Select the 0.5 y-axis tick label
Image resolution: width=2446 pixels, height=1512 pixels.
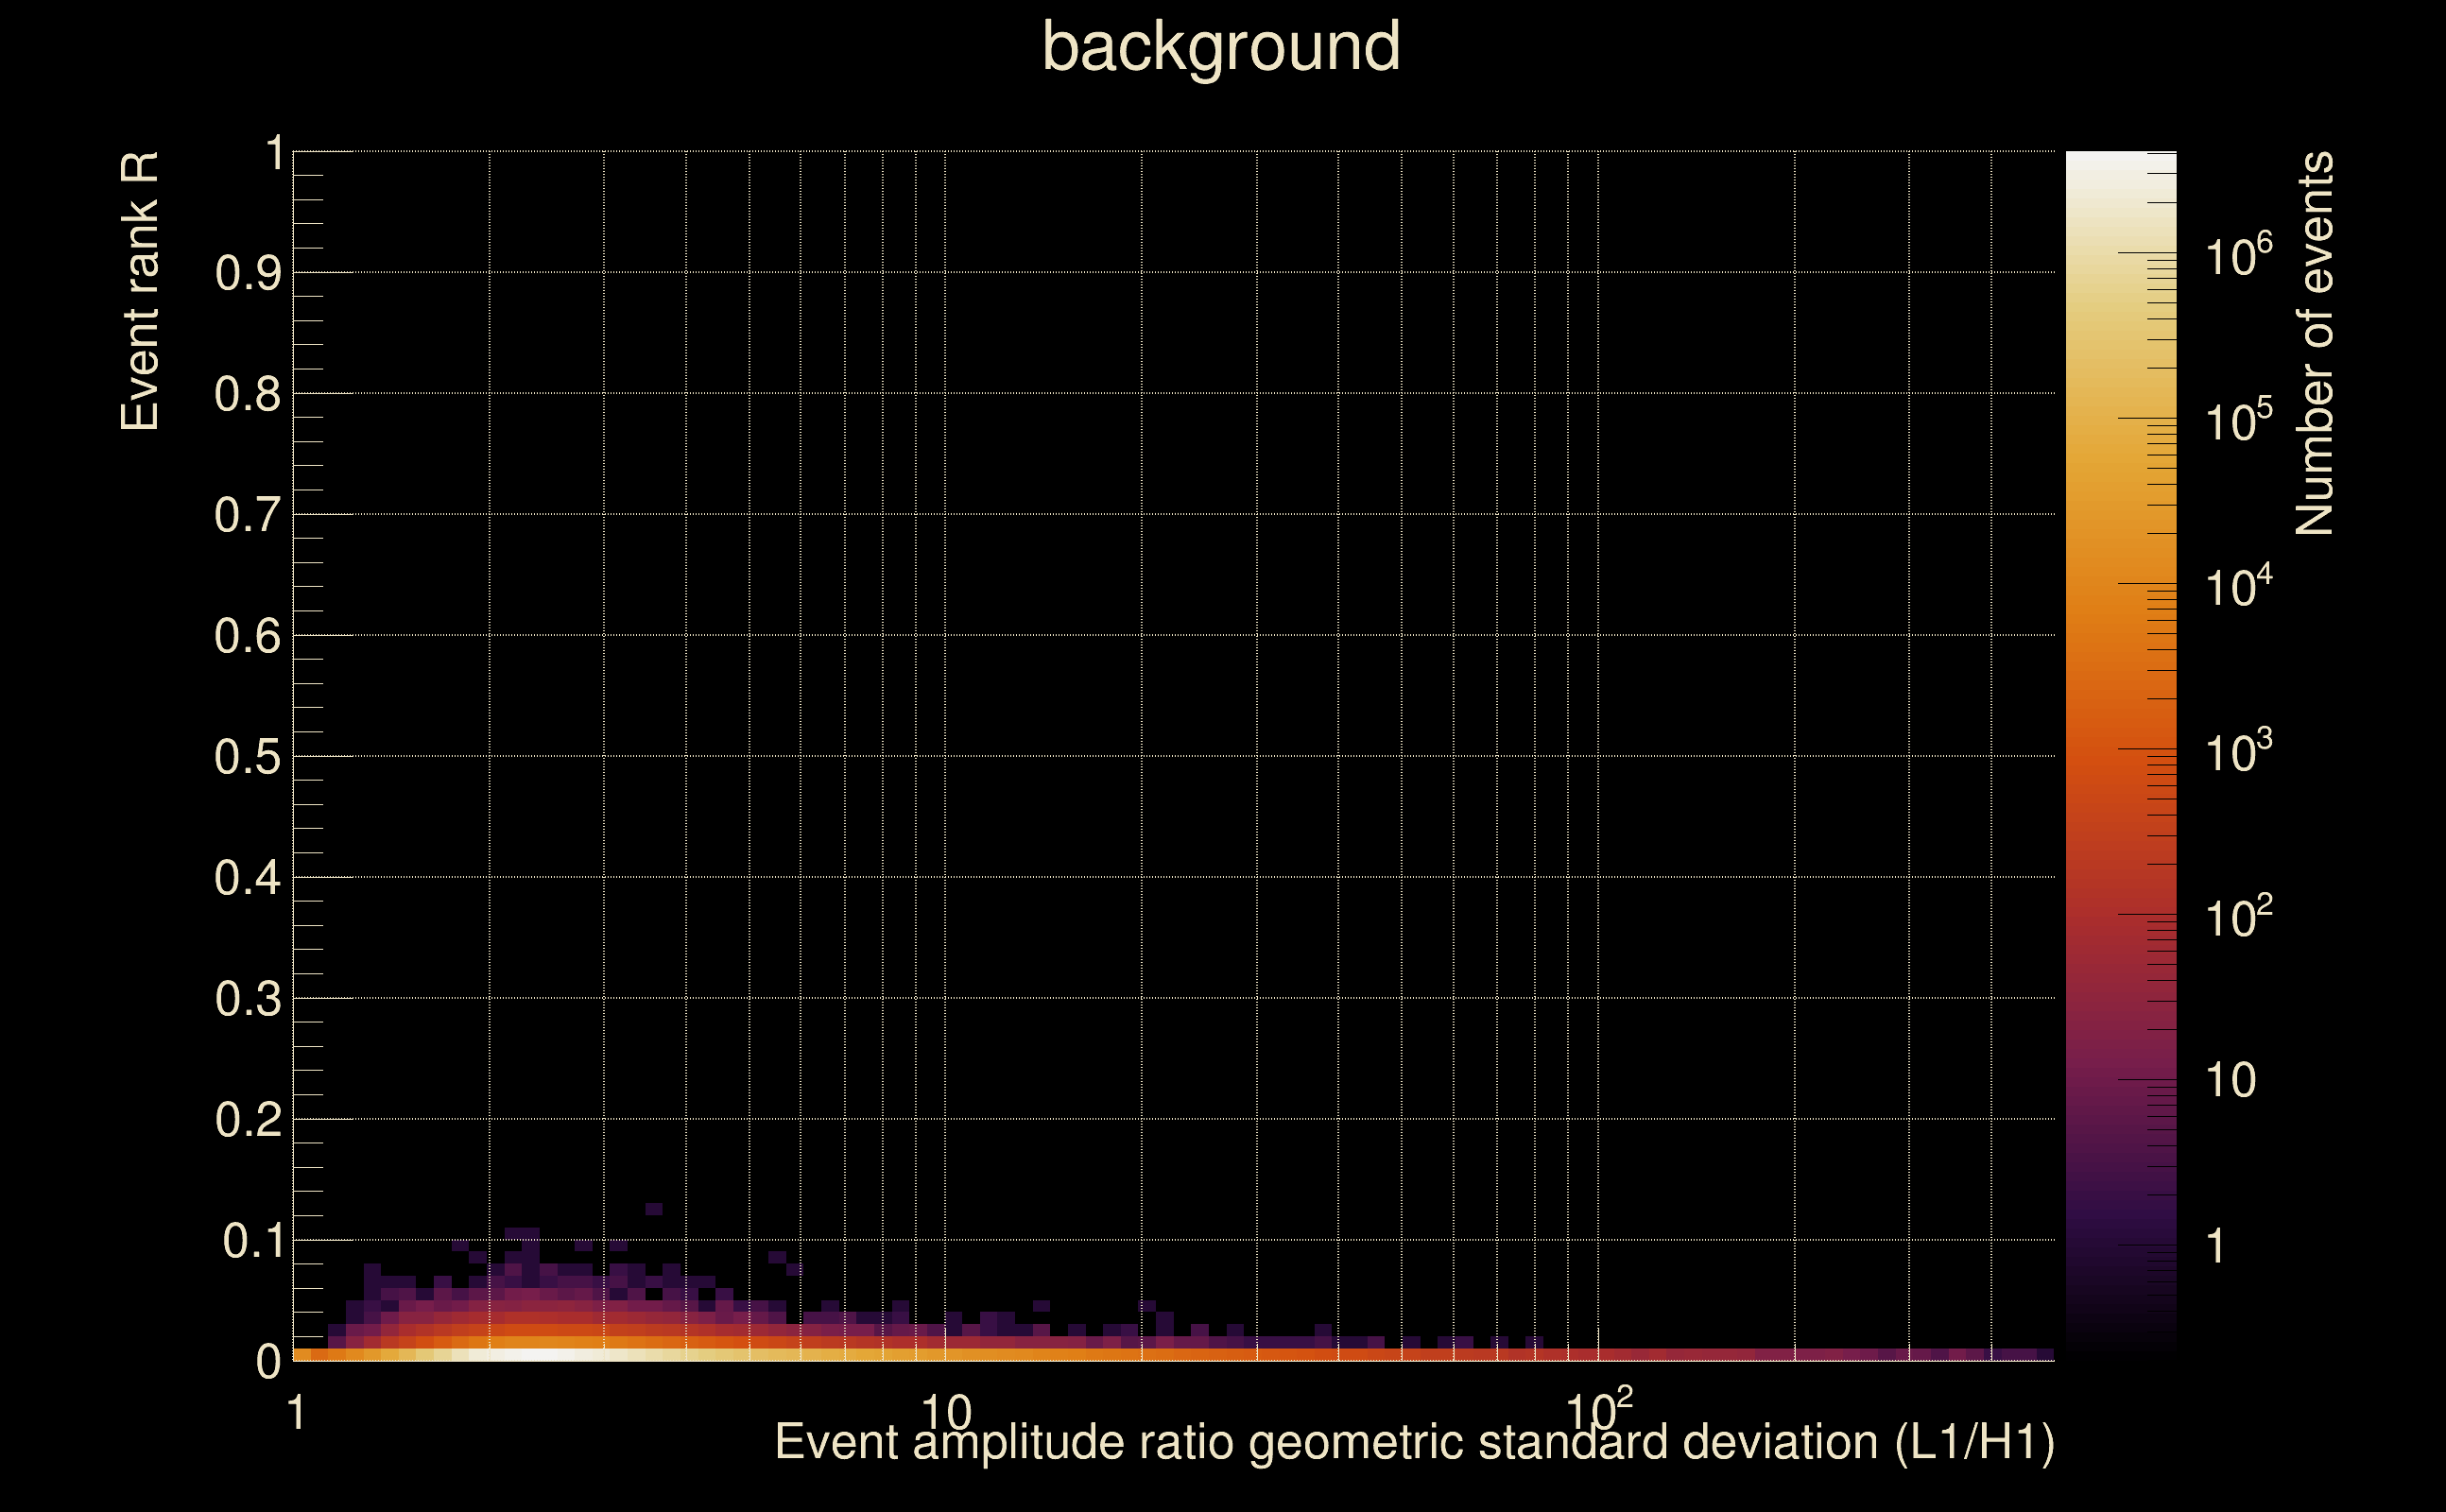tap(248, 758)
